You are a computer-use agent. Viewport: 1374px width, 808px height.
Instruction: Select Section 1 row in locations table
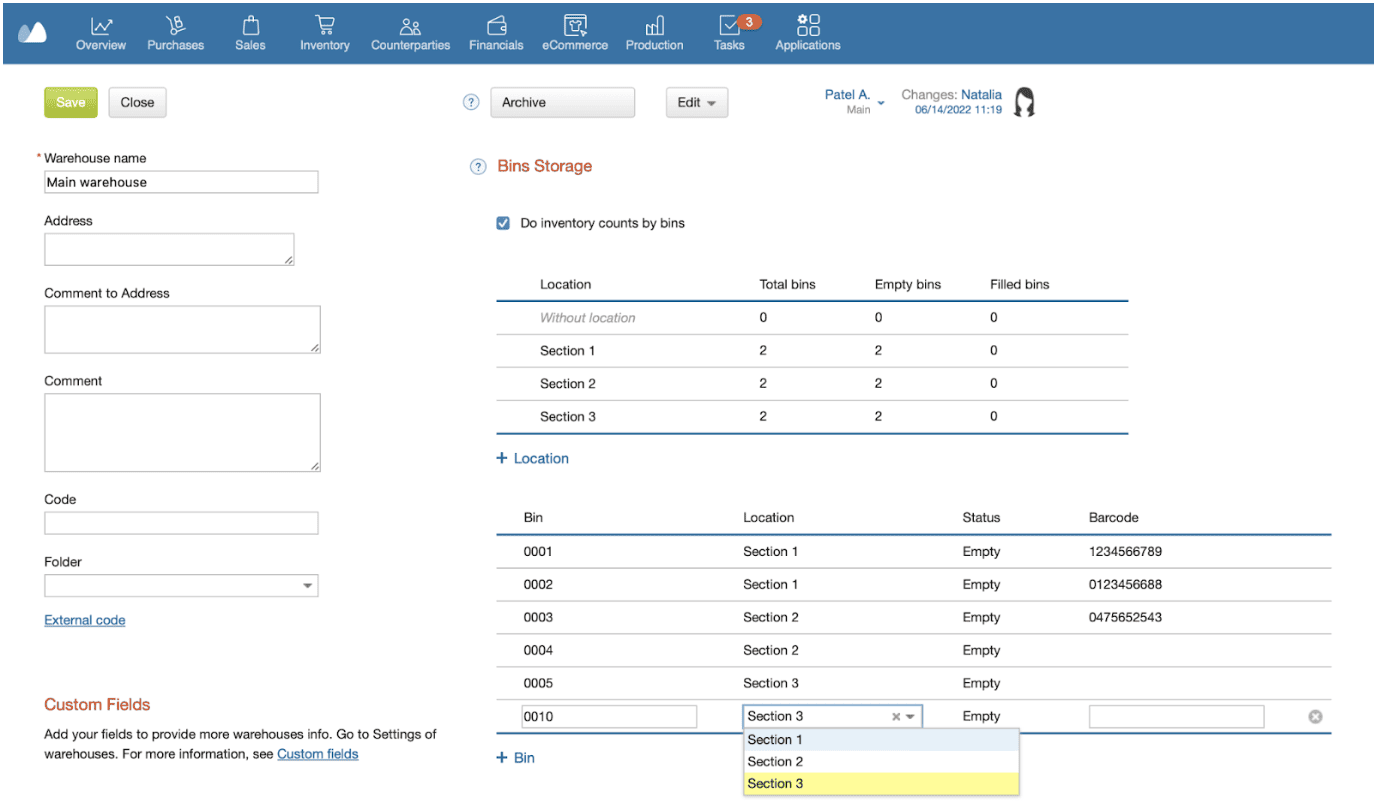point(812,351)
